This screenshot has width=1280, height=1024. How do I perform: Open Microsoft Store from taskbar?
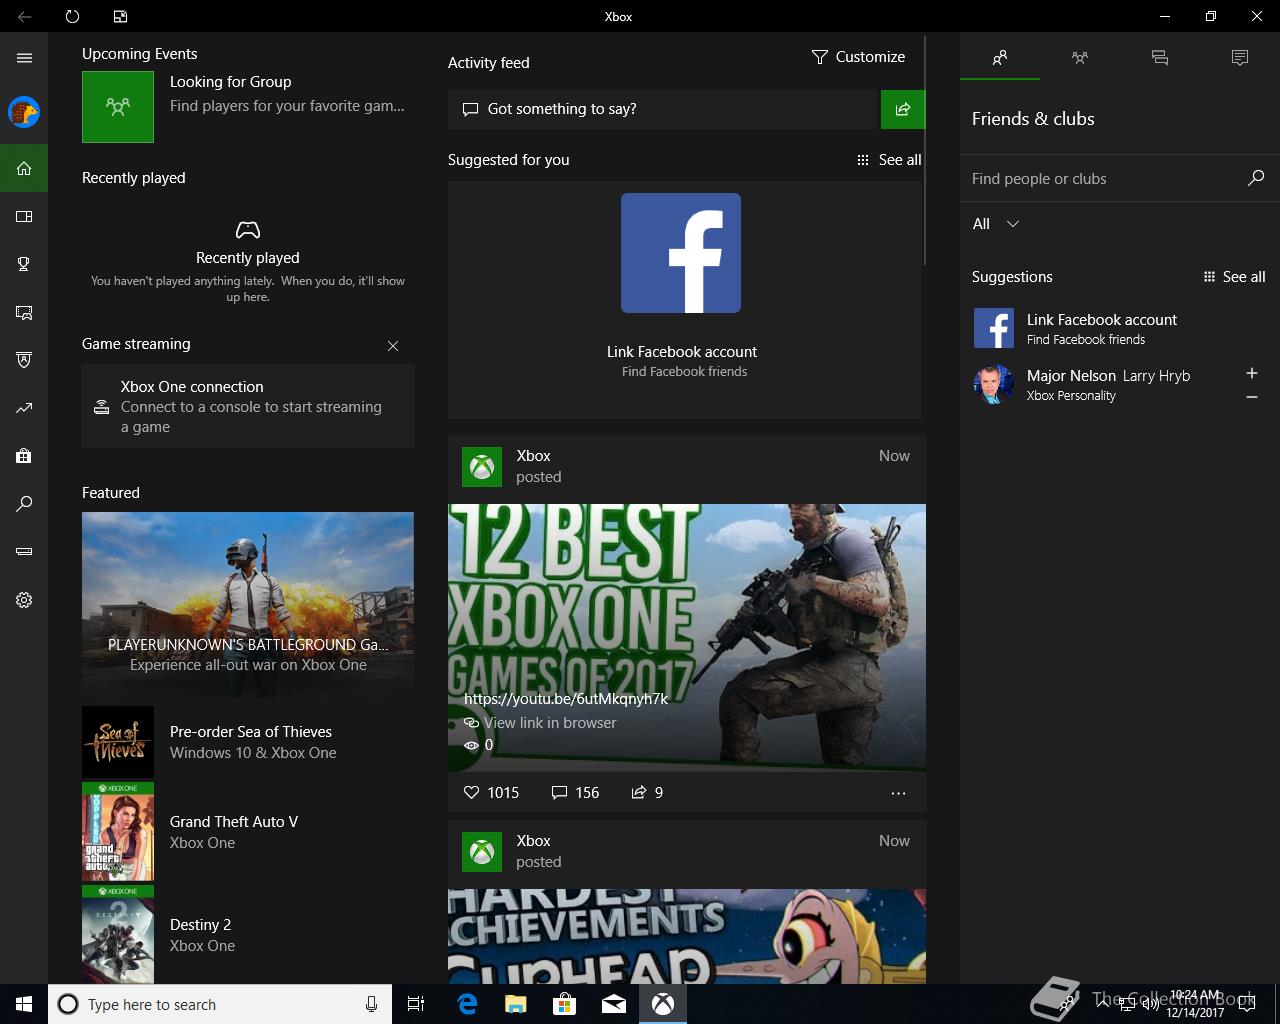pos(565,1004)
